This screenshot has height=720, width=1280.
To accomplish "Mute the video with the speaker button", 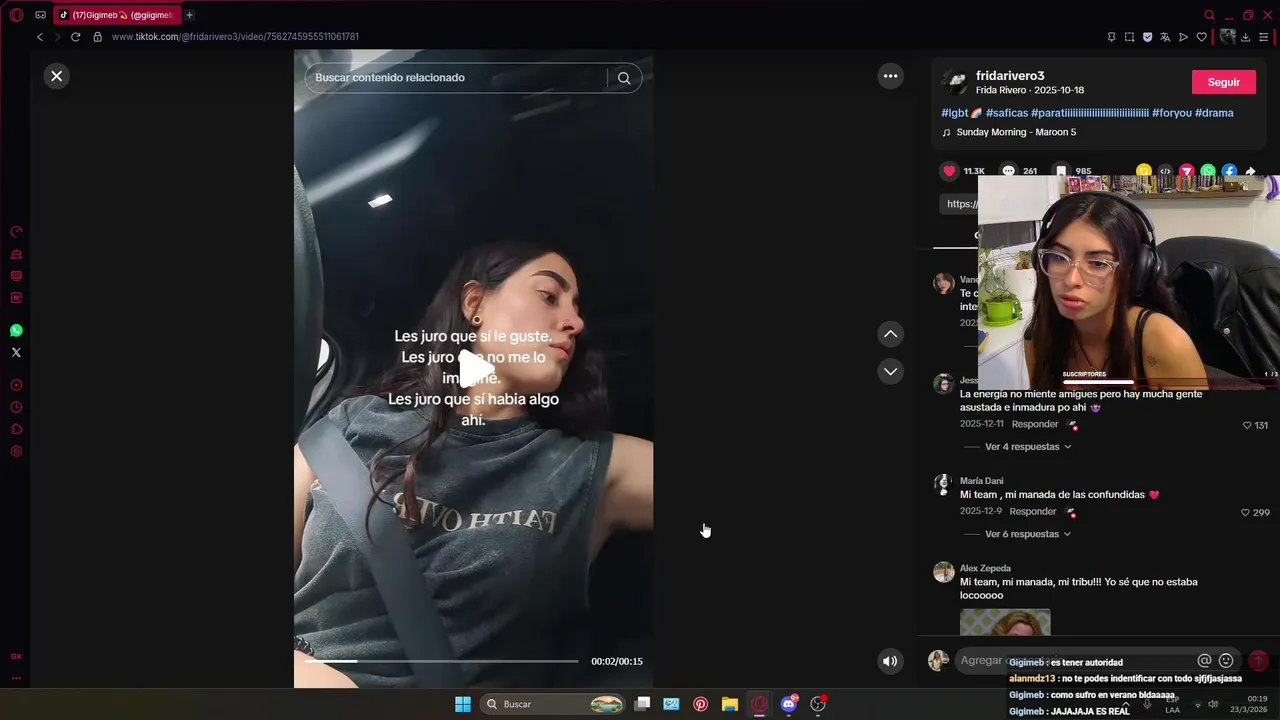I will click(x=890, y=661).
